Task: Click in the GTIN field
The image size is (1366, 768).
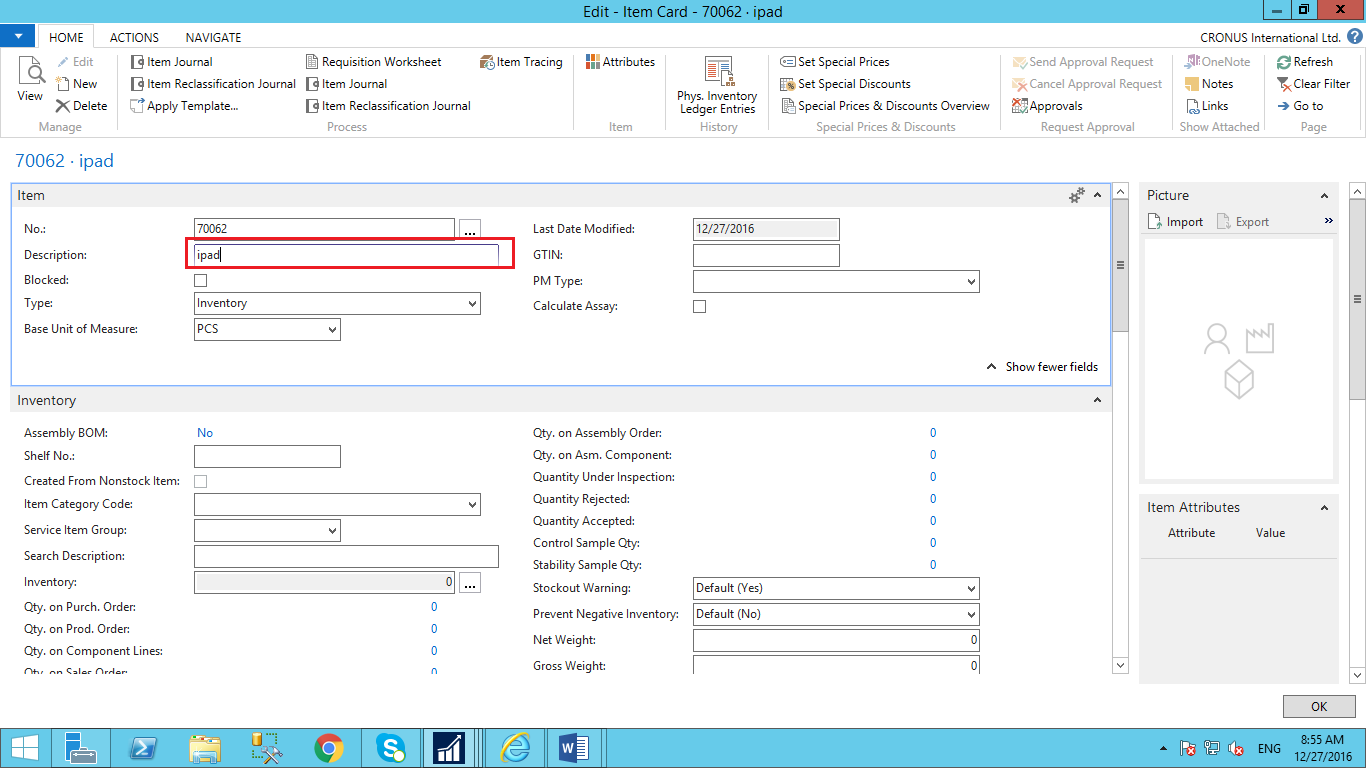Action: coord(766,256)
